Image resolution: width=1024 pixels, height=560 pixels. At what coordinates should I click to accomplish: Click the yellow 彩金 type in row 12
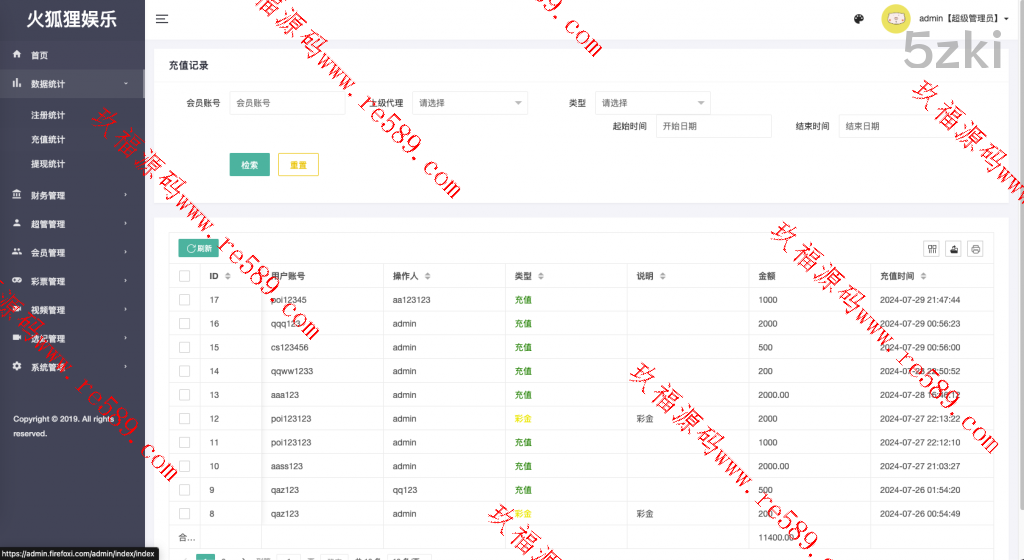pos(523,418)
